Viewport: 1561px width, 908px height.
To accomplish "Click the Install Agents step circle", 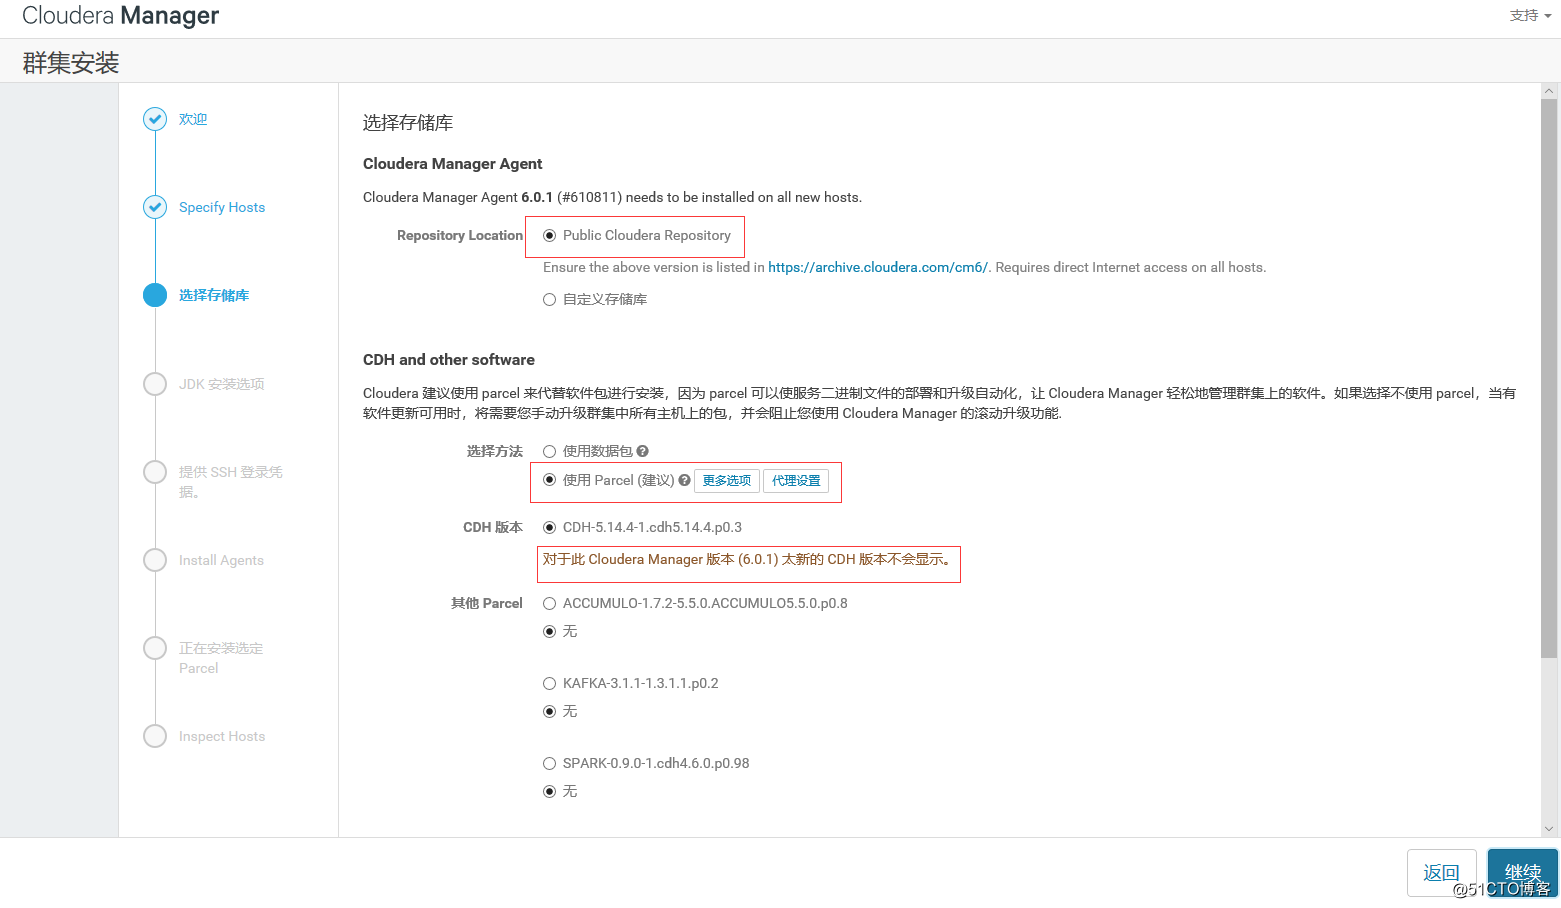I will point(155,560).
